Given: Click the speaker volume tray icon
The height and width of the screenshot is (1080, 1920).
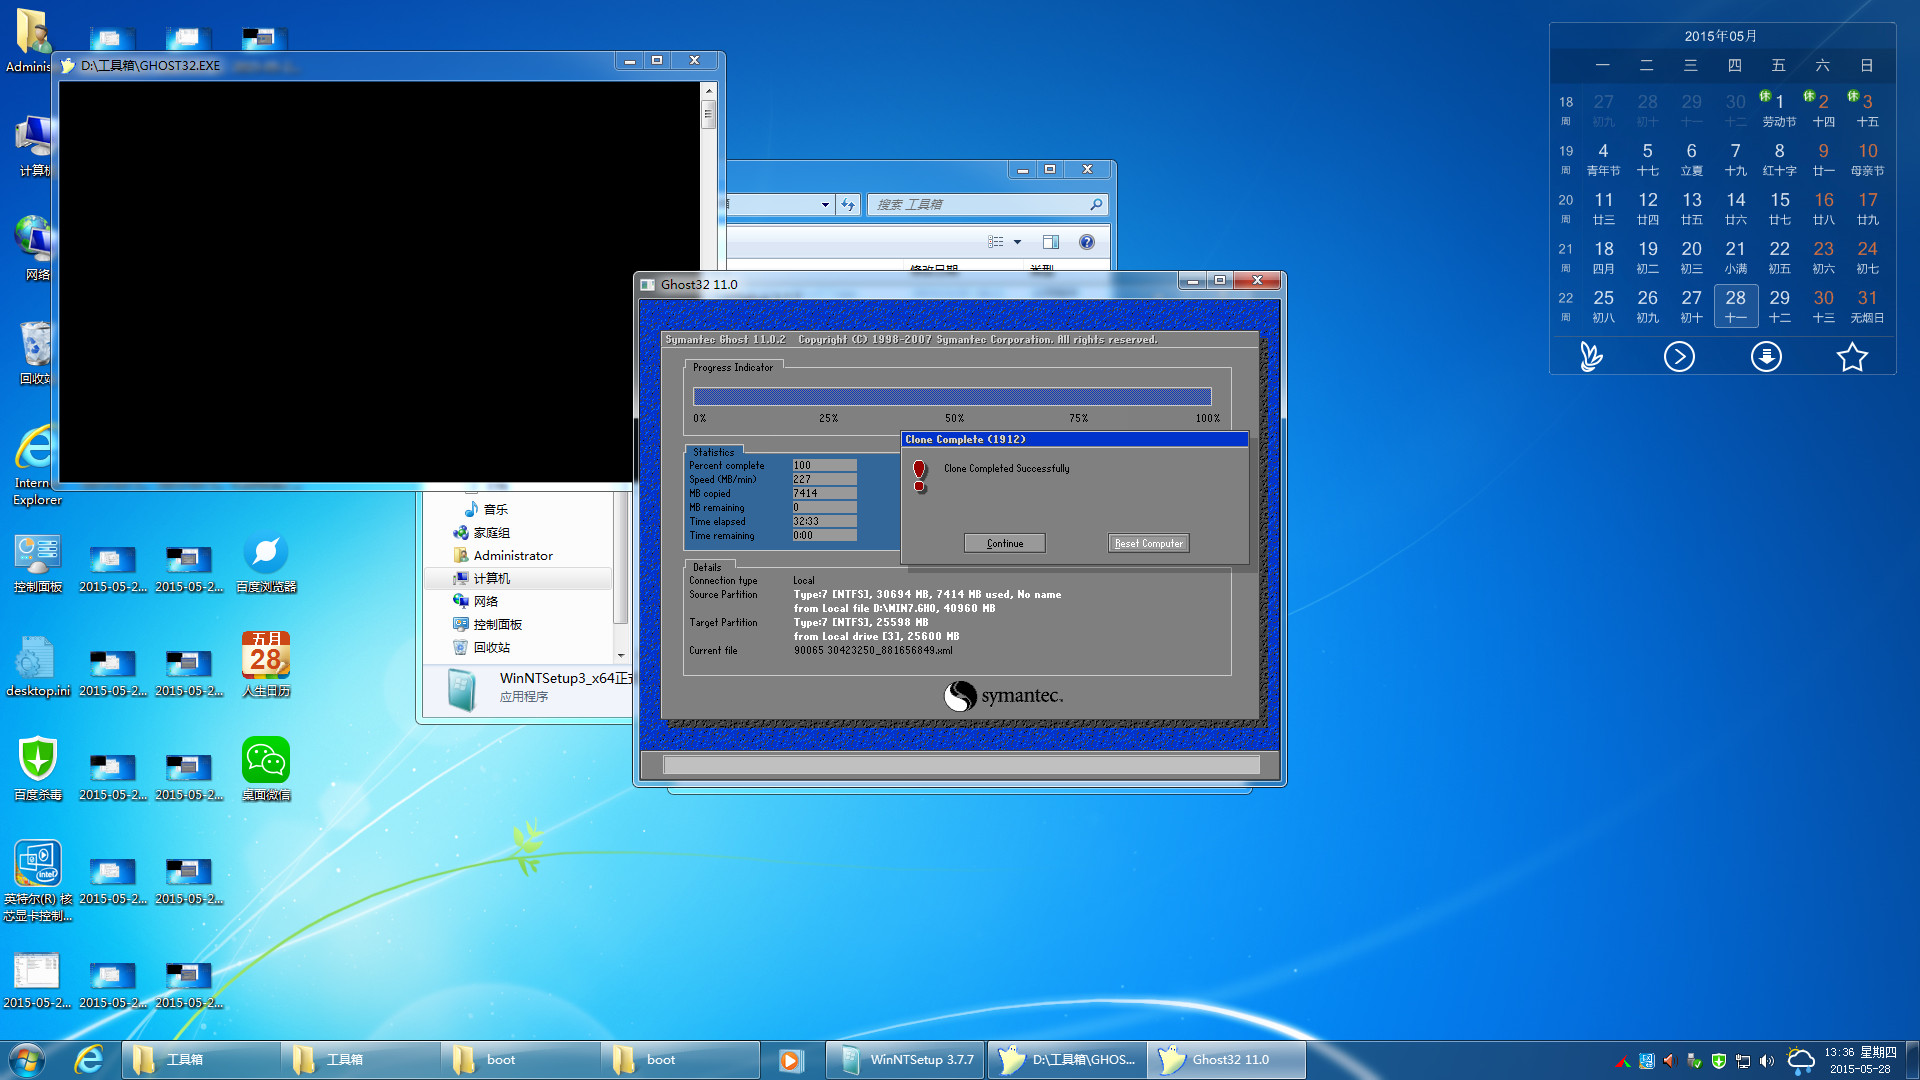Looking at the screenshot, I should point(1767,1061).
